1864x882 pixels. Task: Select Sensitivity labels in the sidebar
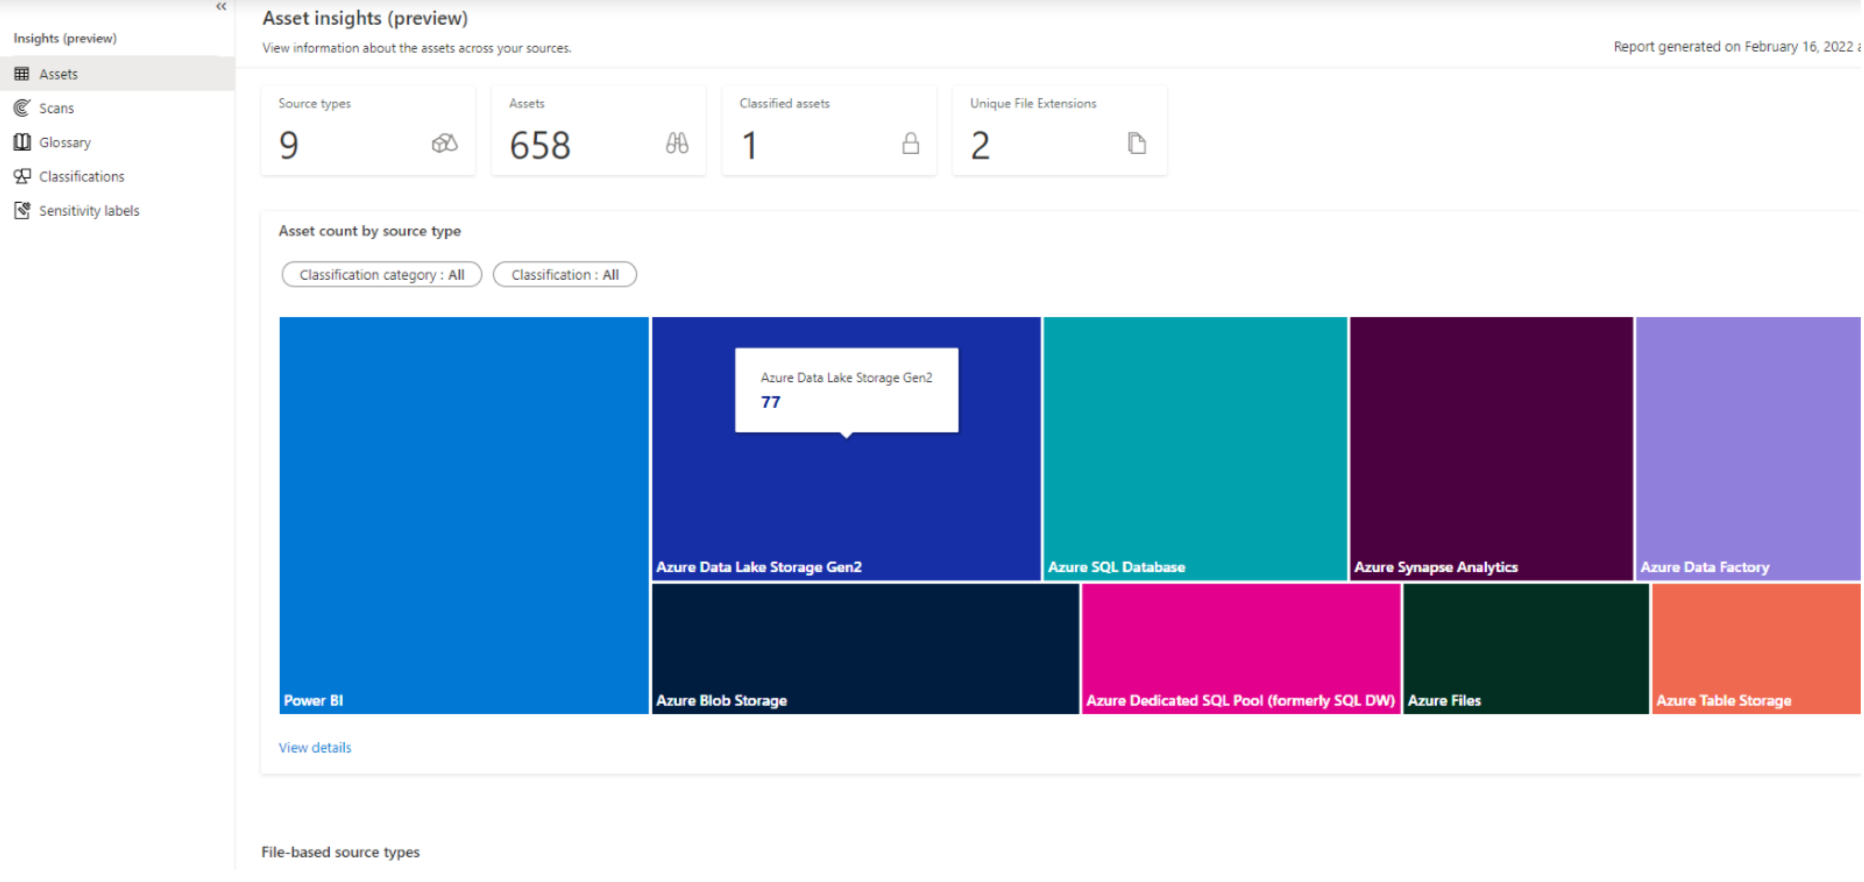[x=117, y=210]
